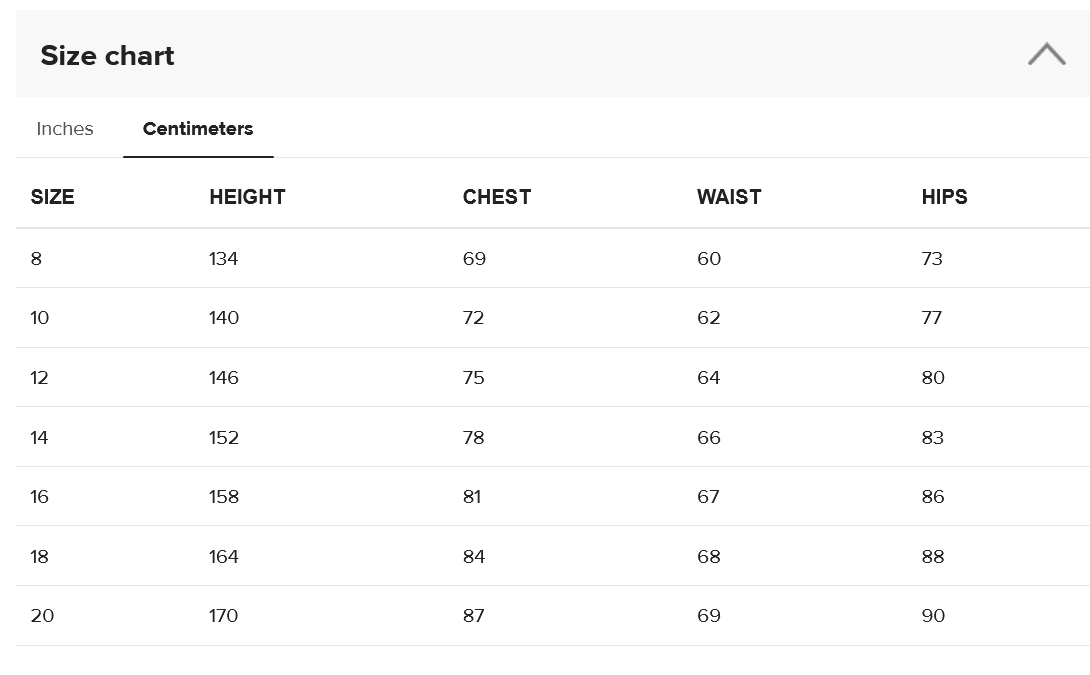Click hips value 90

[x=933, y=616]
